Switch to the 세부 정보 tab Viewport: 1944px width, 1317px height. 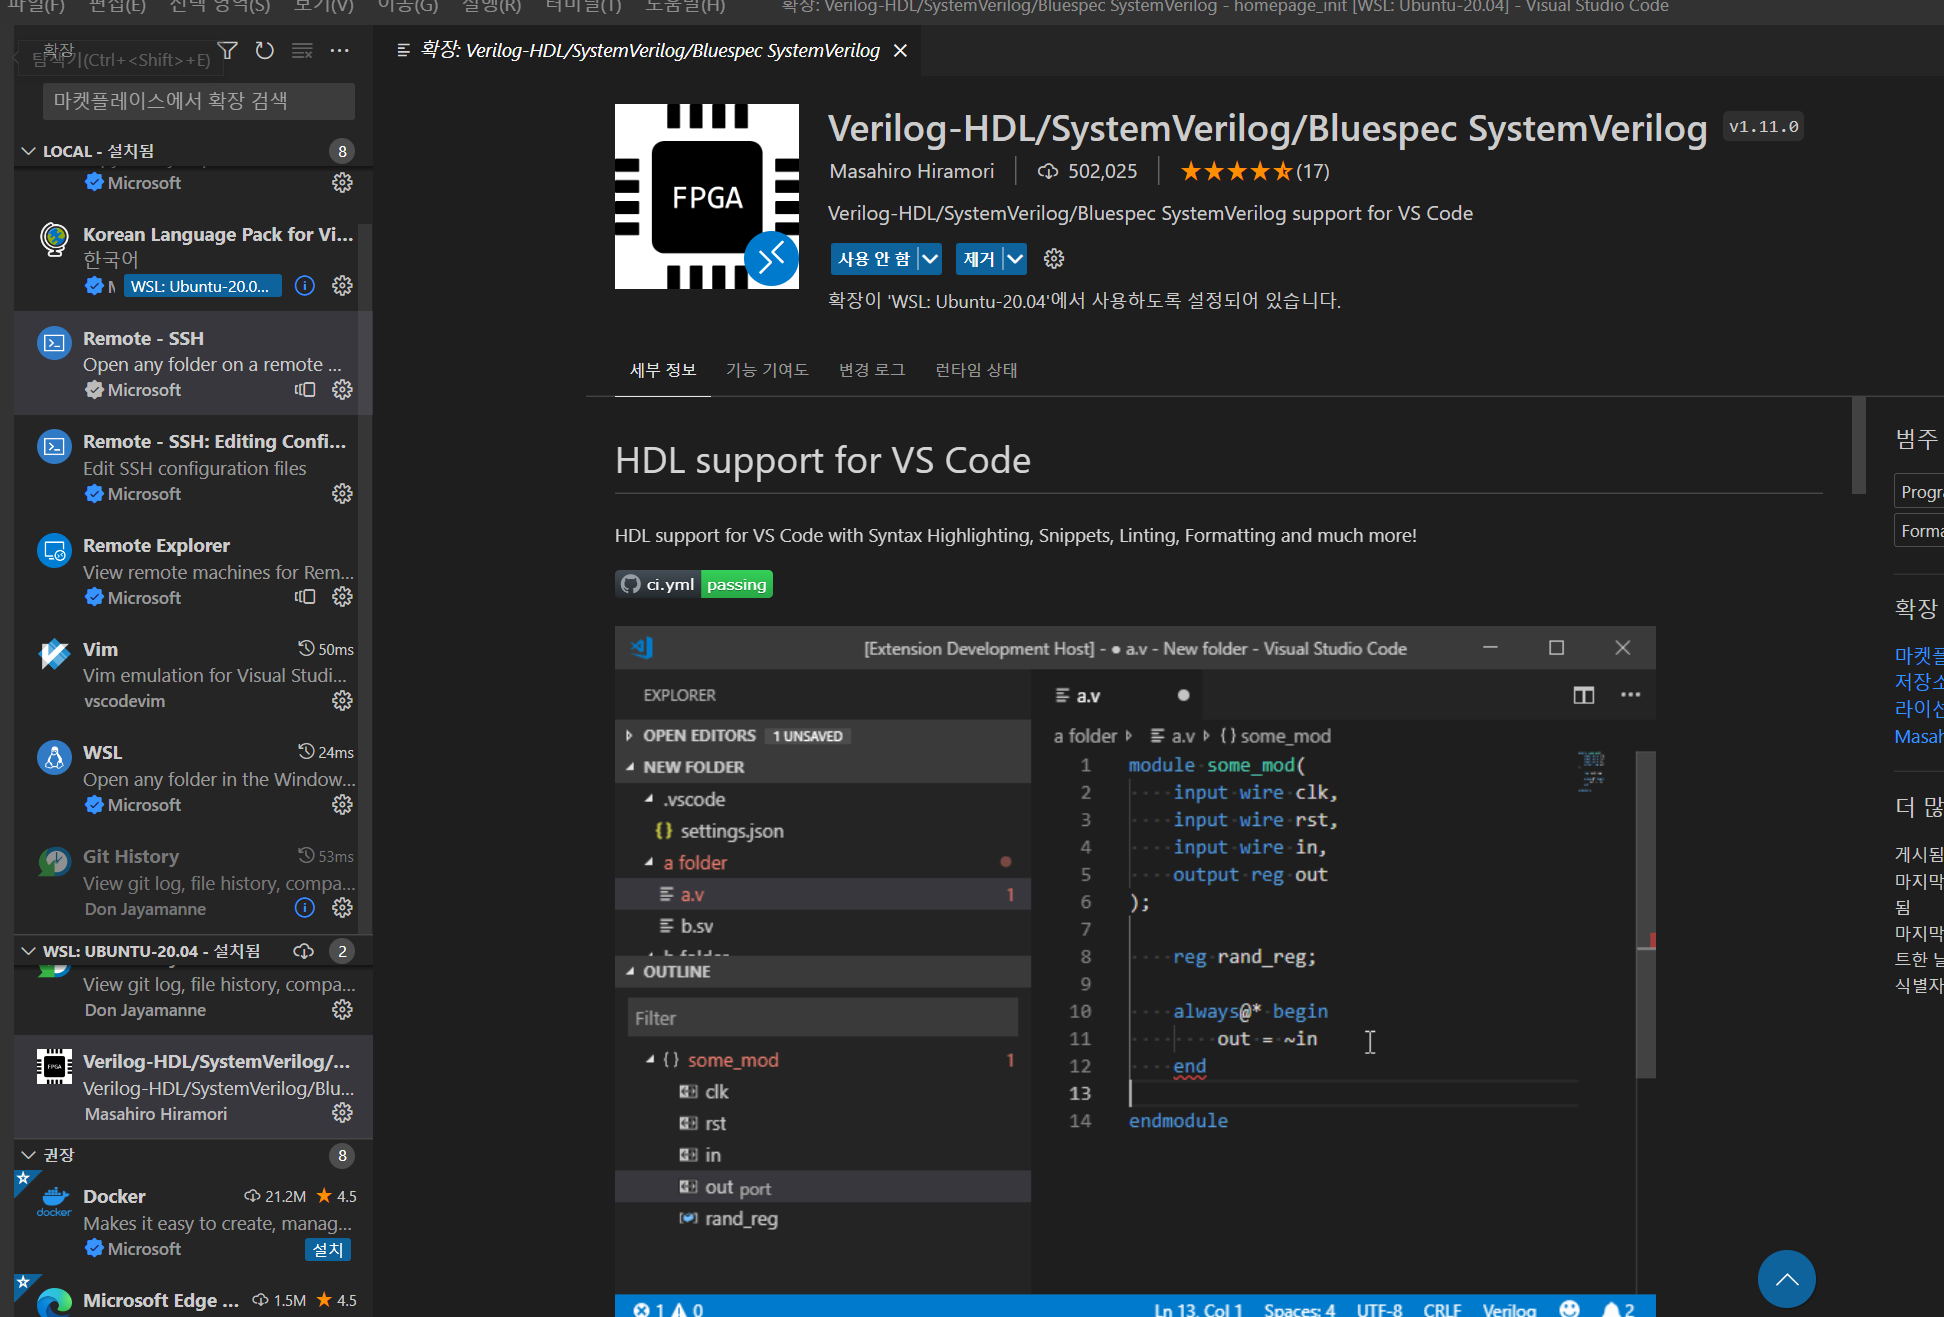click(663, 370)
